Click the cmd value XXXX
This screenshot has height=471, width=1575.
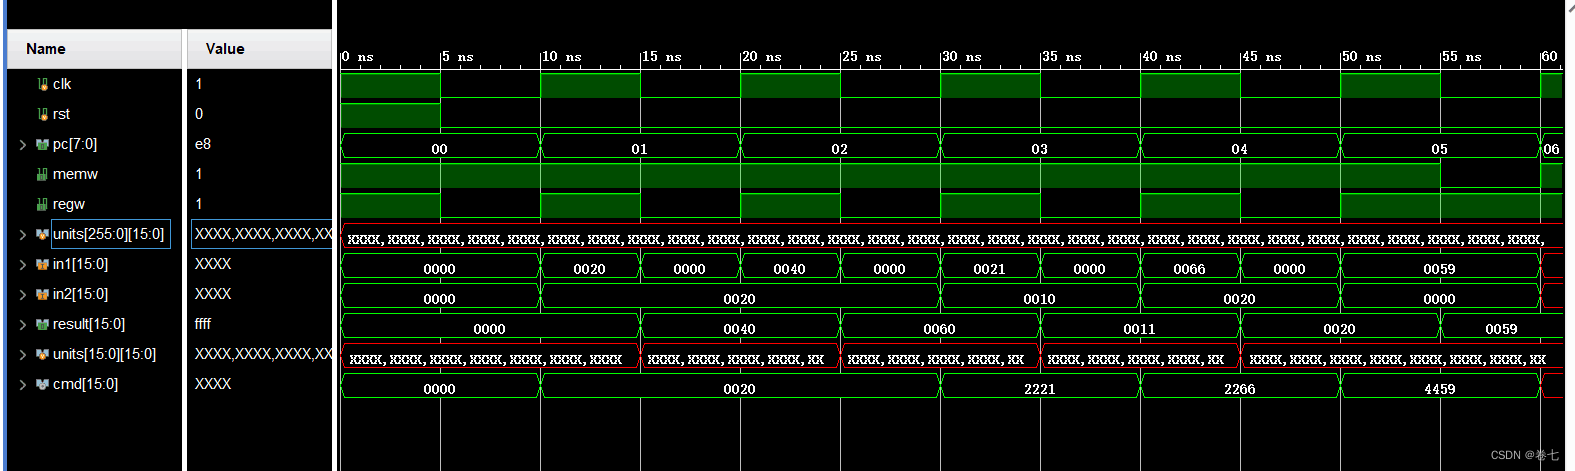(x=213, y=384)
